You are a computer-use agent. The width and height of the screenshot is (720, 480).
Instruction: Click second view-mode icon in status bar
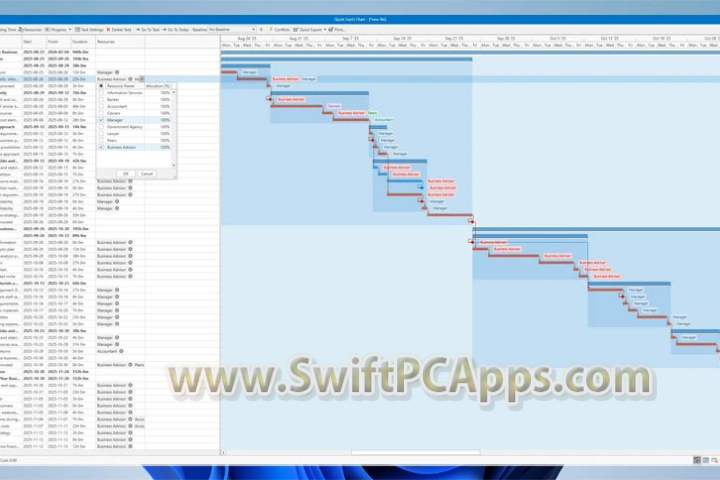pos(705,460)
